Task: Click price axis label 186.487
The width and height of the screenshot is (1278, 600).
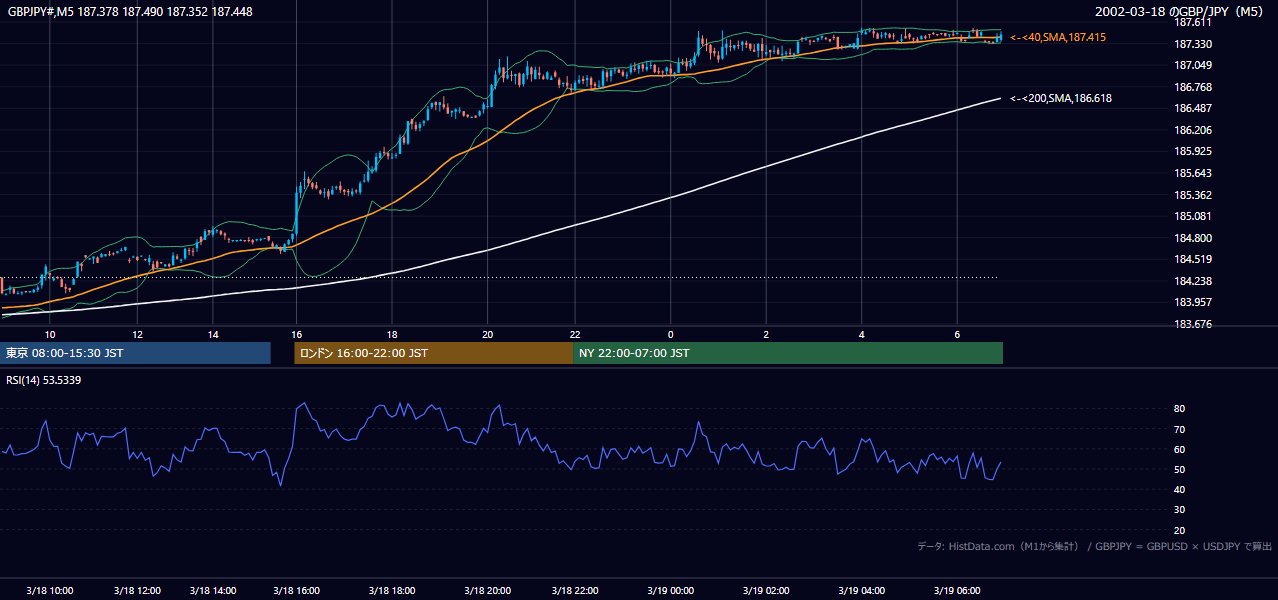Action: click(1193, 109)
